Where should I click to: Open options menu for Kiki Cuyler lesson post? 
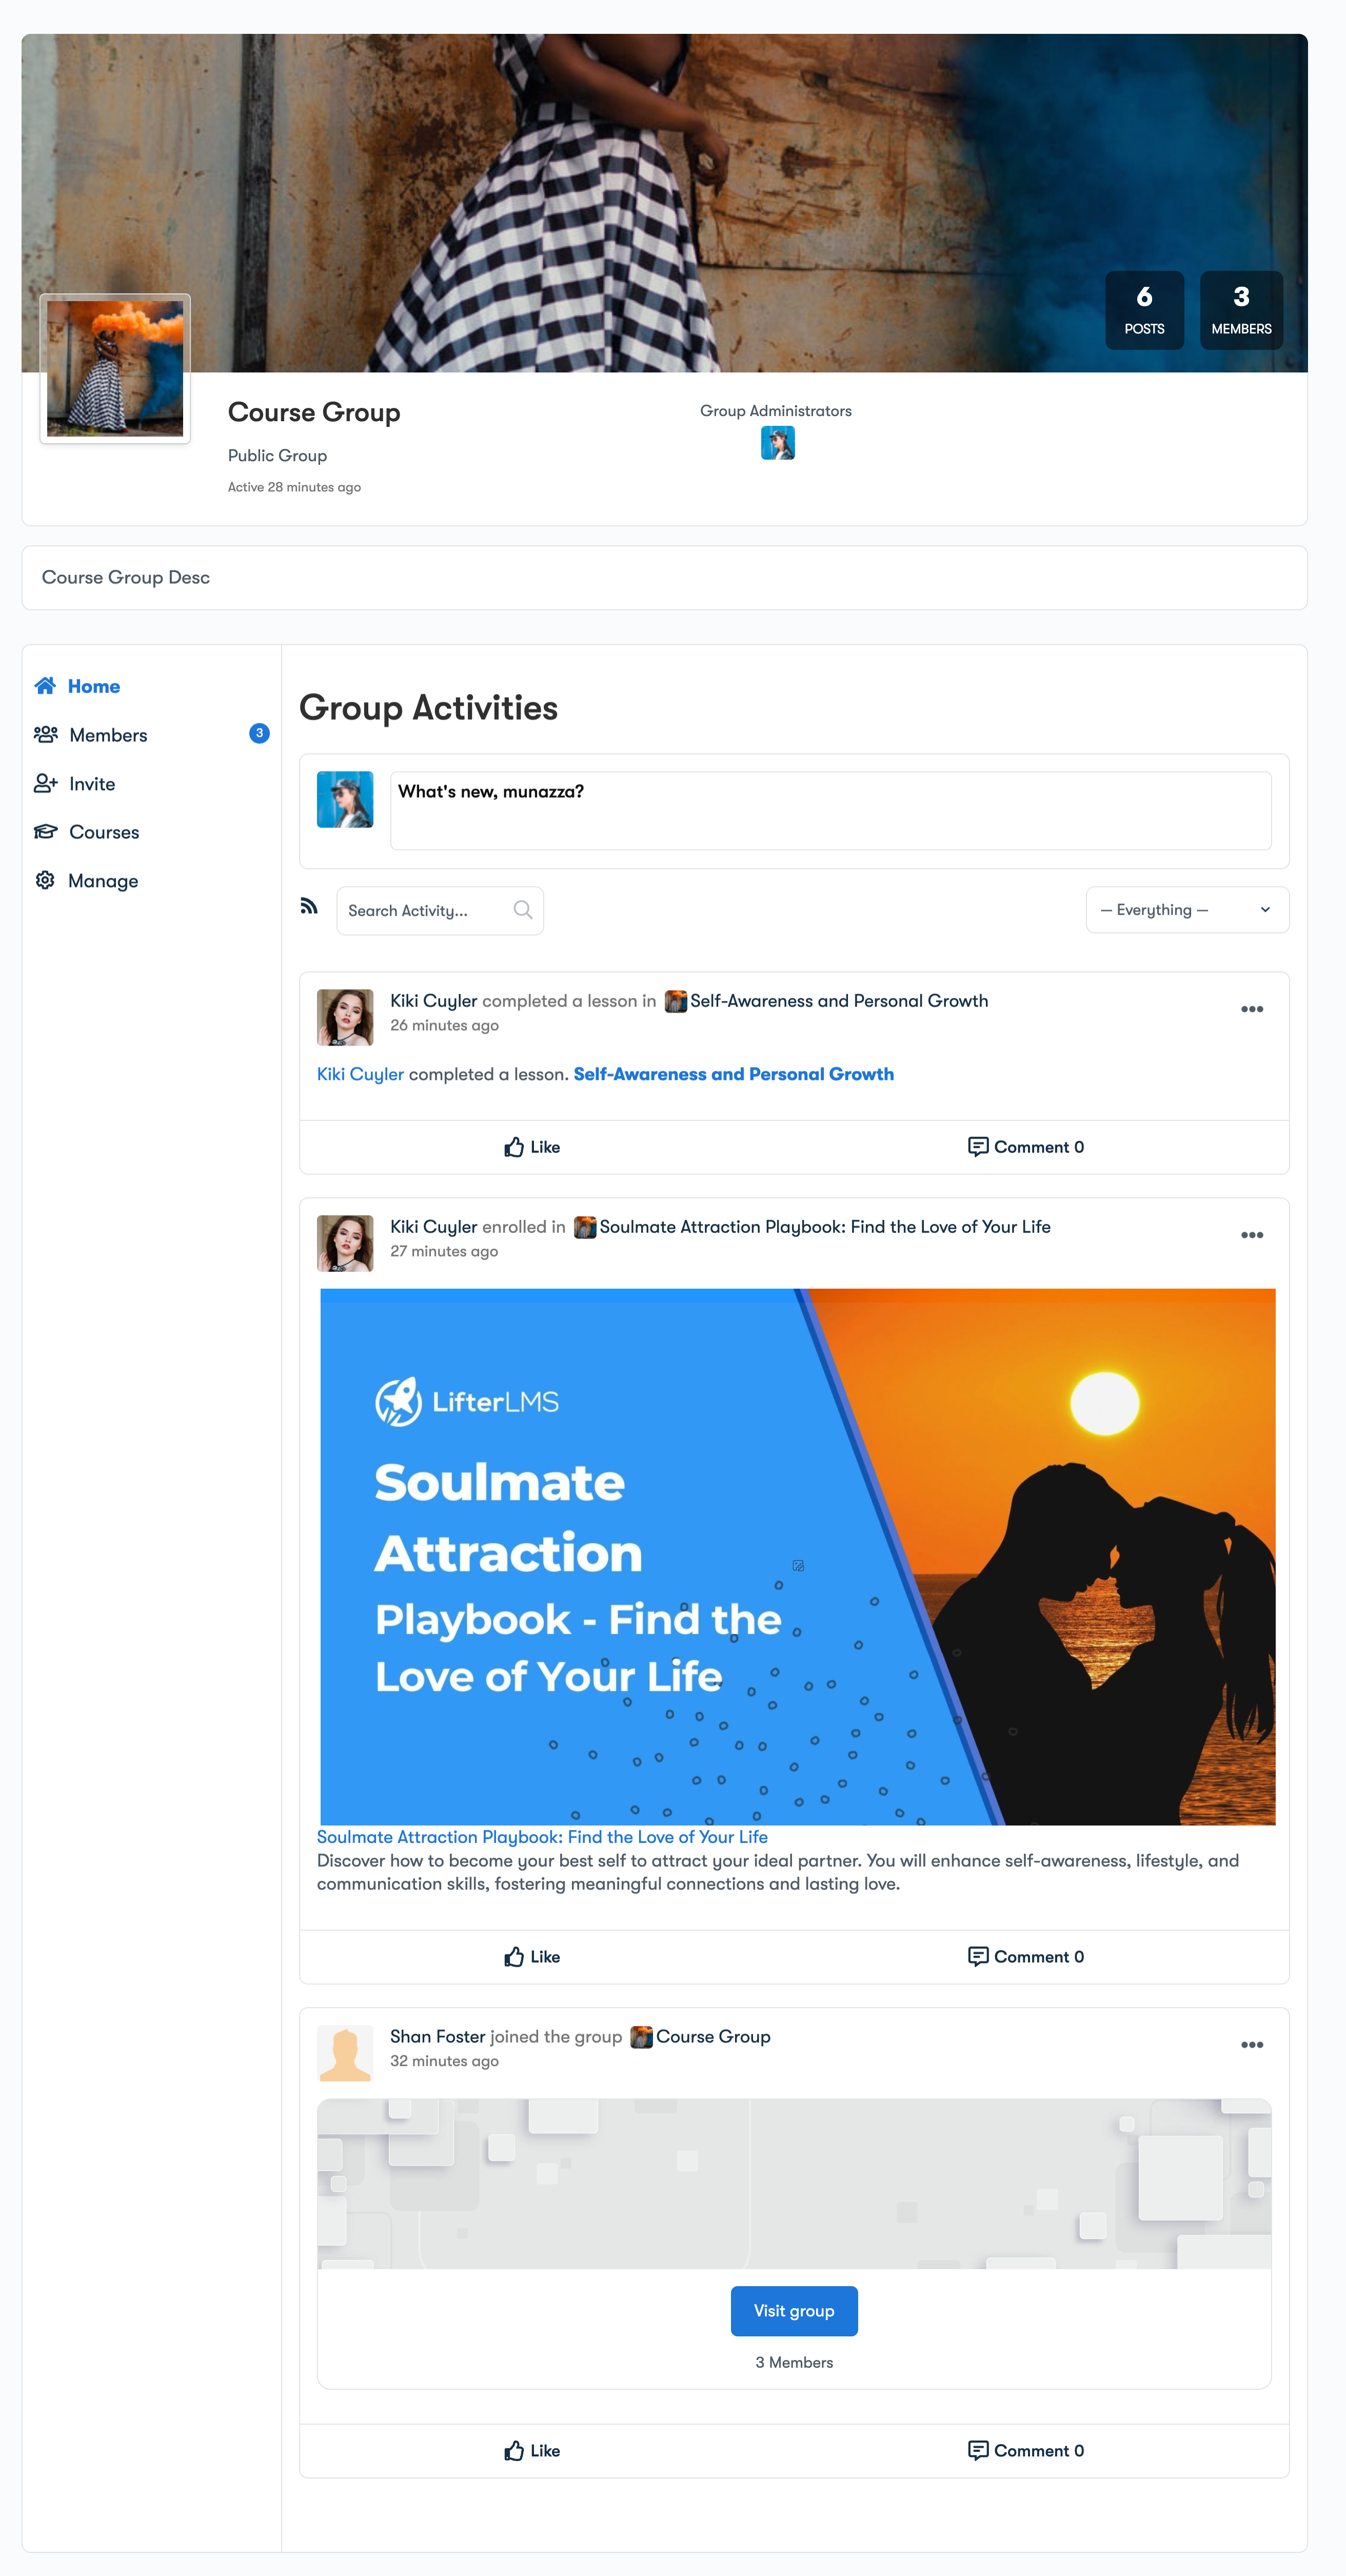1252,1009
